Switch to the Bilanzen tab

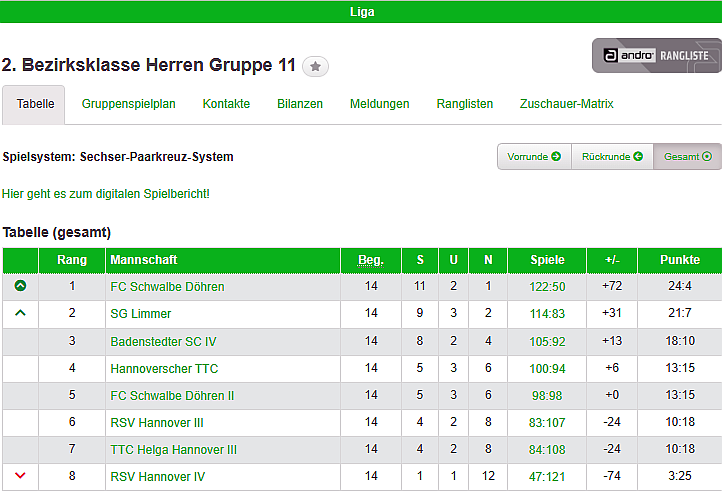click(300, 104)
